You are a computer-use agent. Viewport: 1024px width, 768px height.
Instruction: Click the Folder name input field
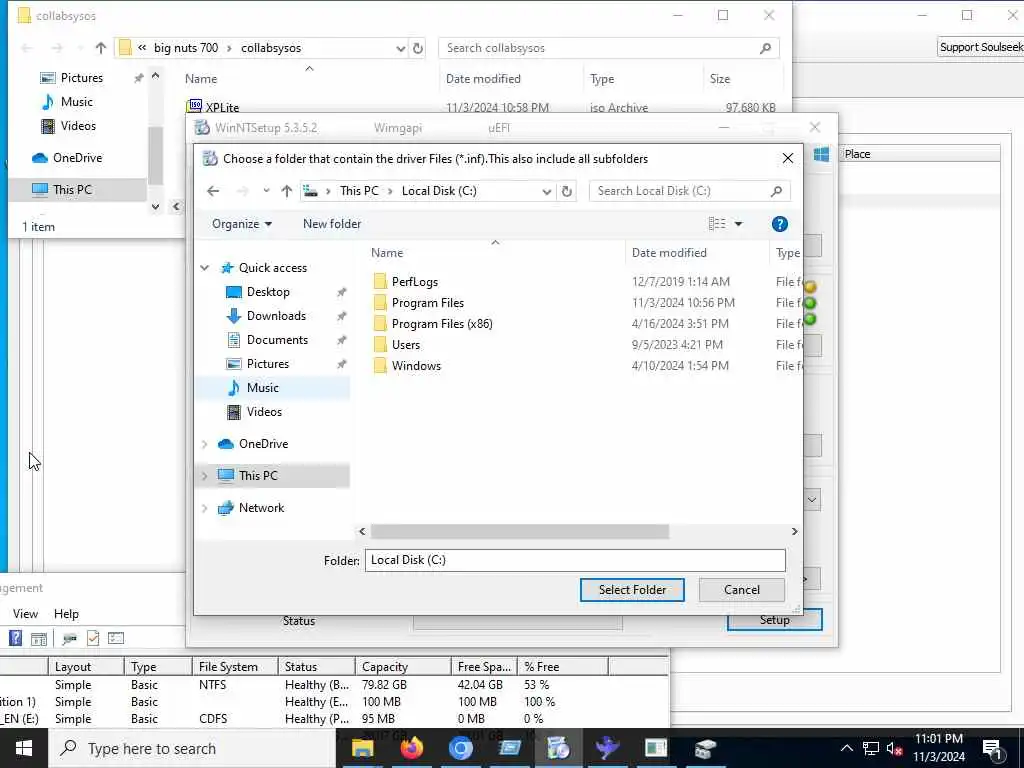point(575,560)
